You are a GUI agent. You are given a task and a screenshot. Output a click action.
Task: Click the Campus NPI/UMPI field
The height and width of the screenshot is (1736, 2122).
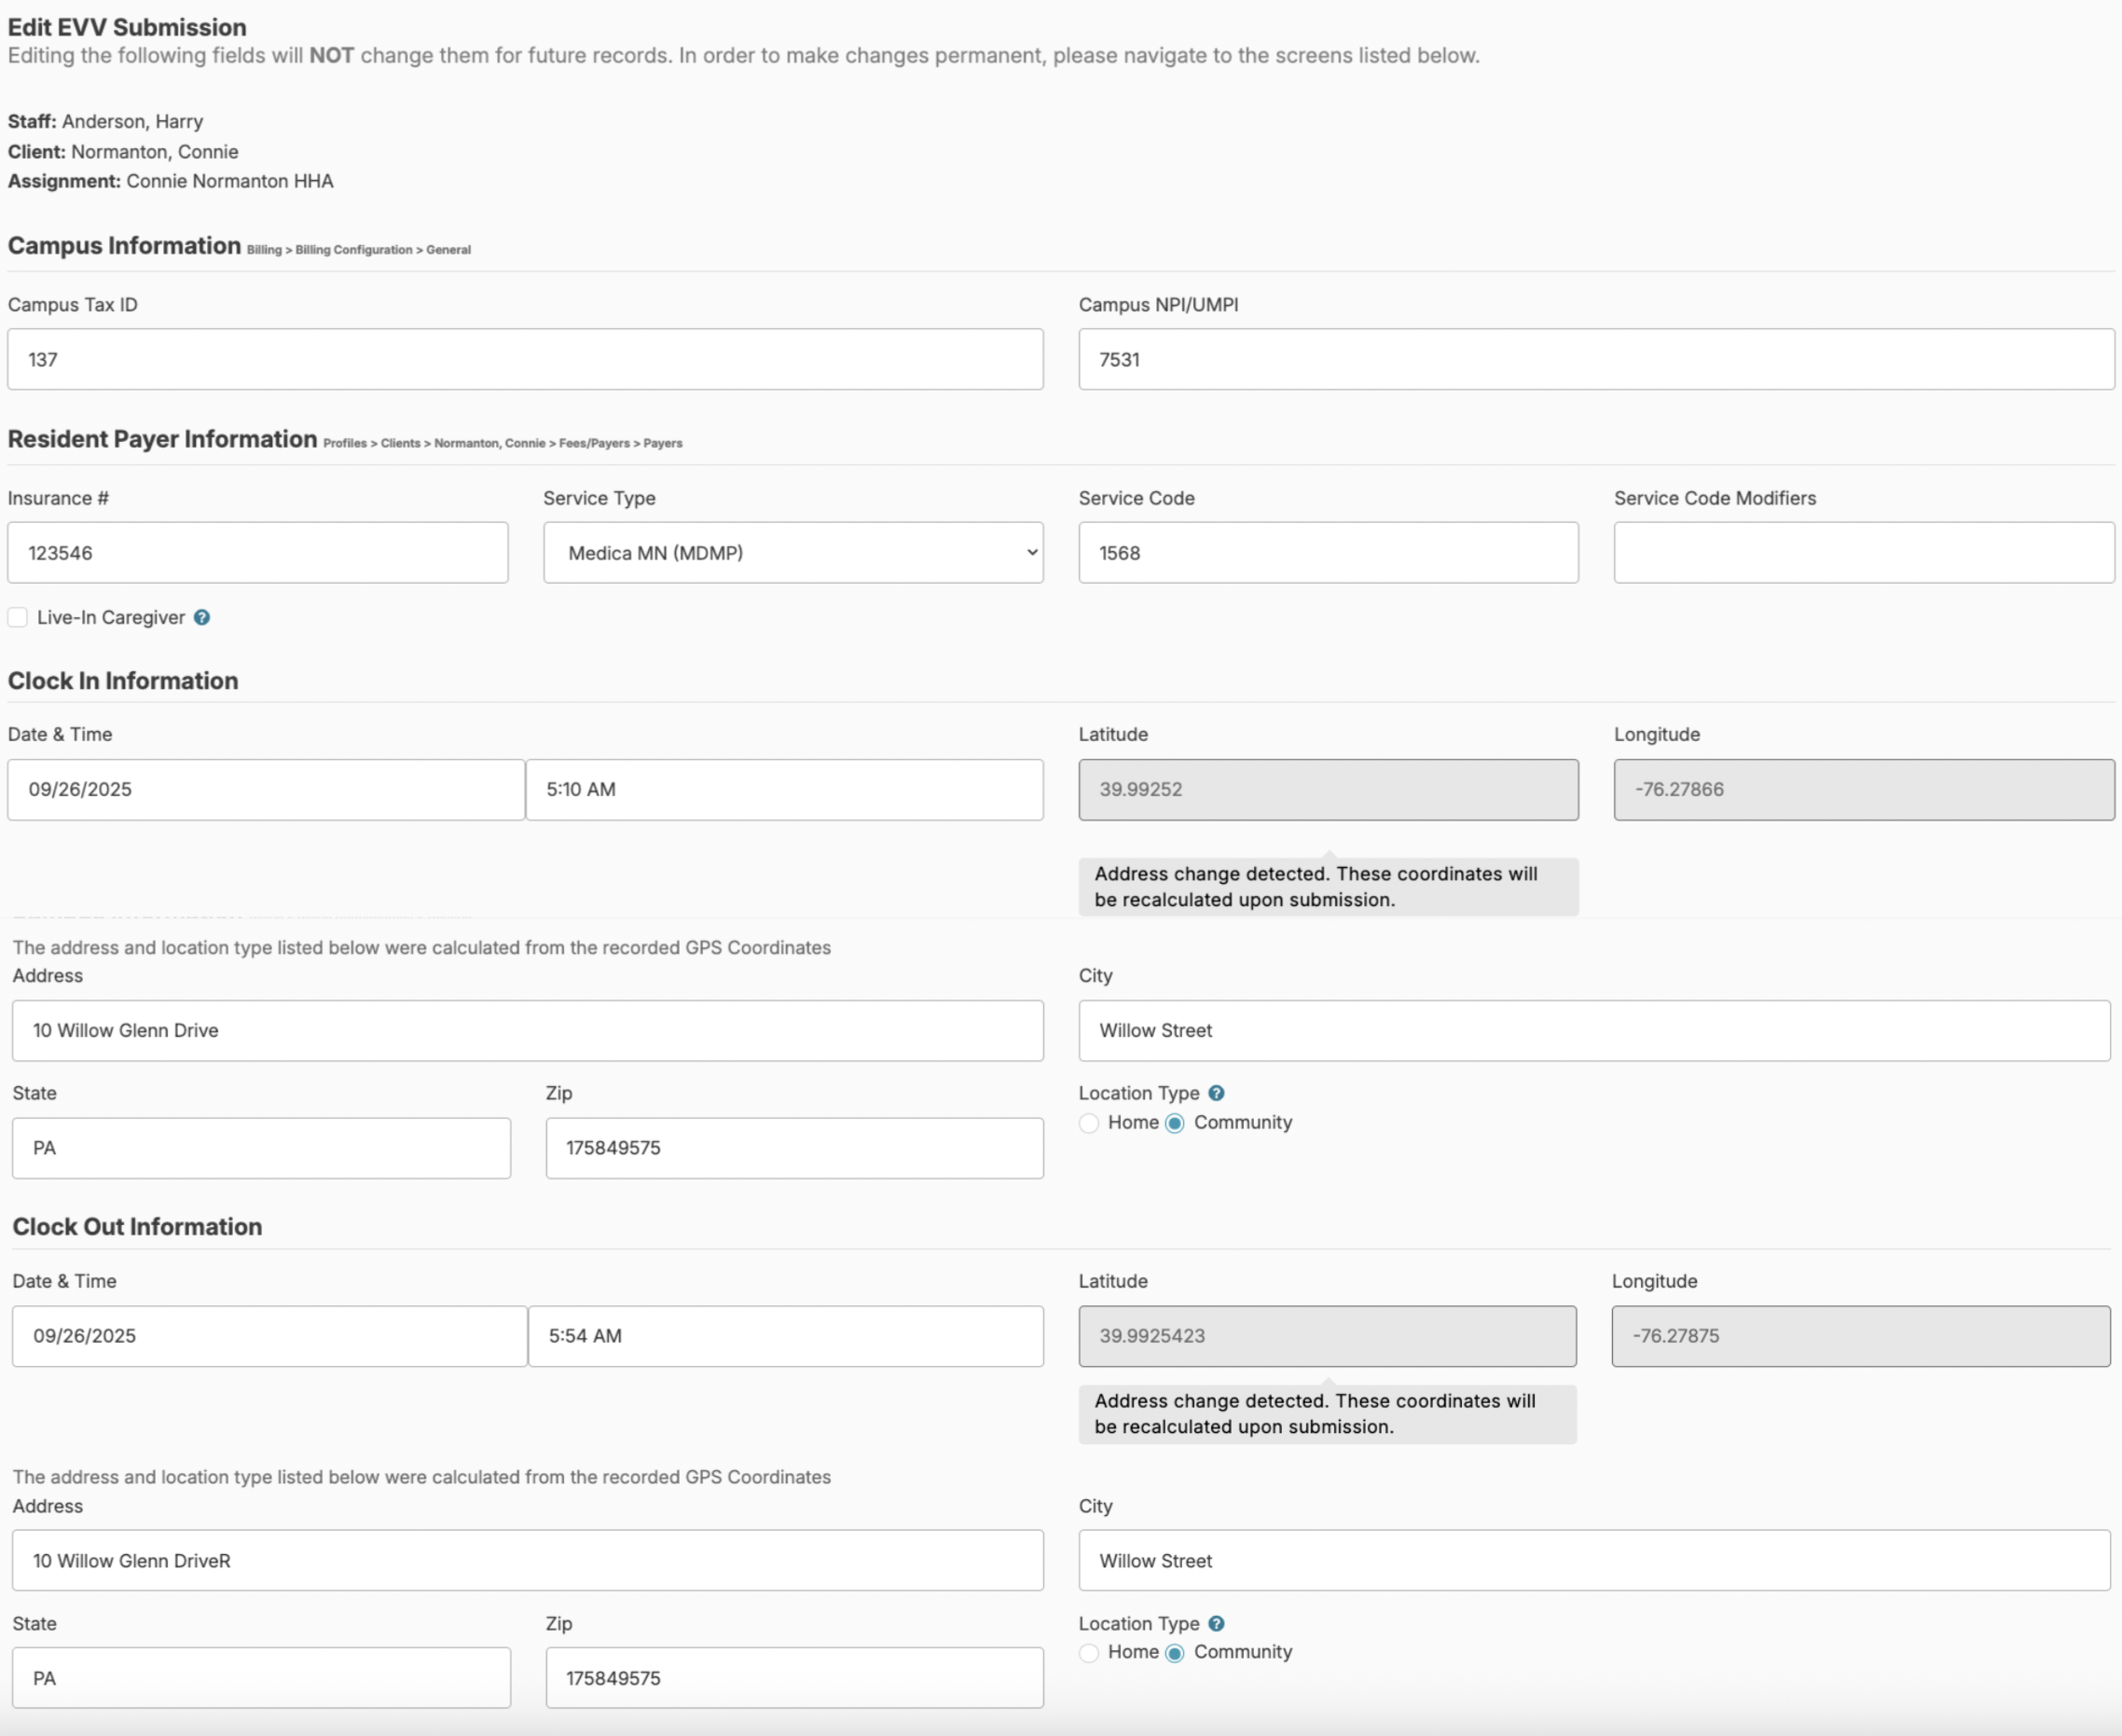1596,359
